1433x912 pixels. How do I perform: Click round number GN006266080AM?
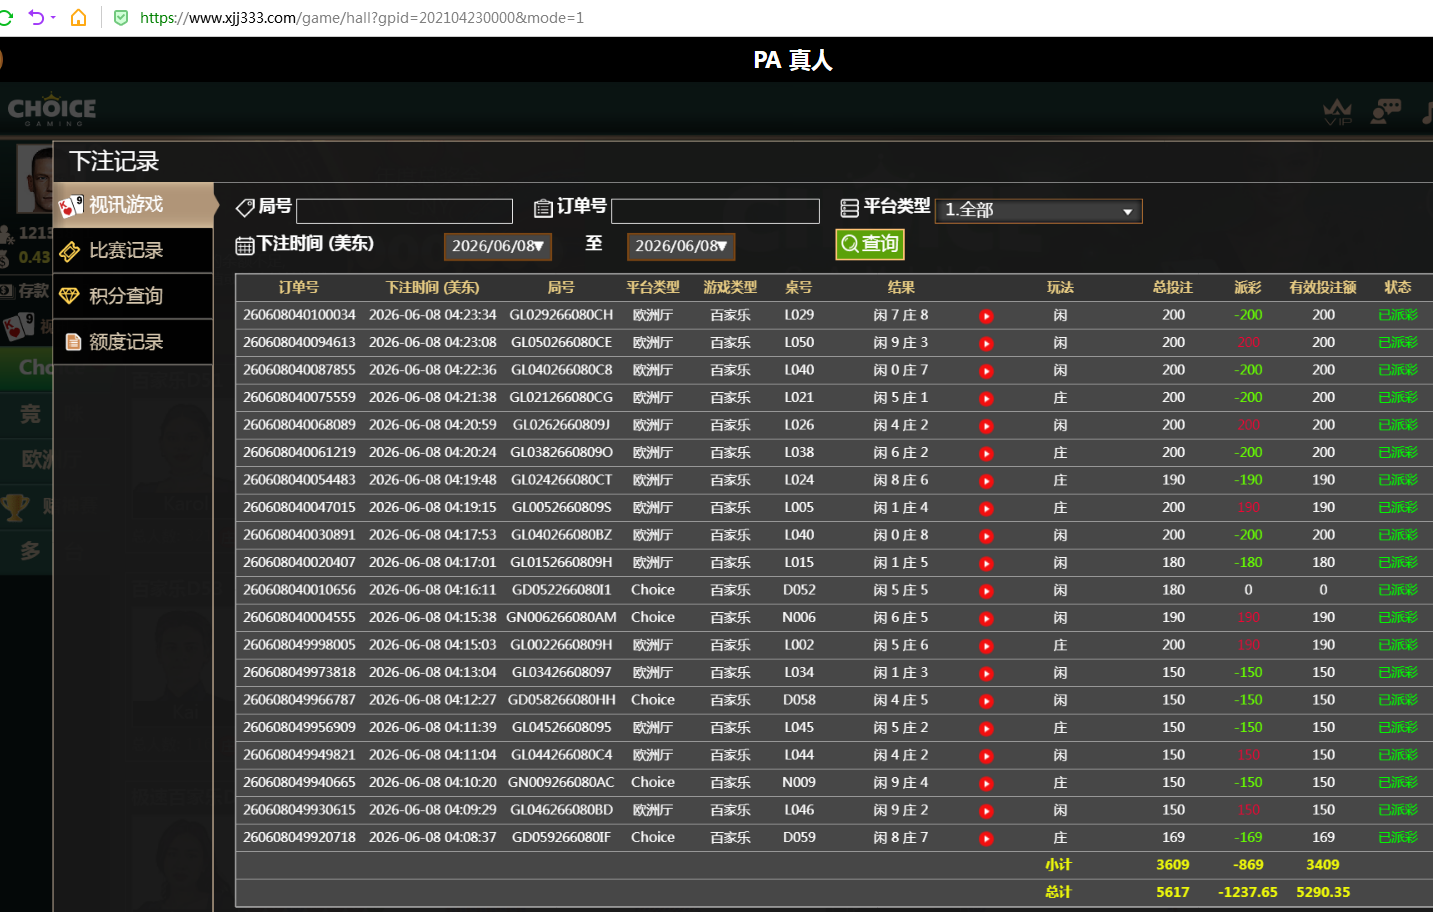coord(561,617)
